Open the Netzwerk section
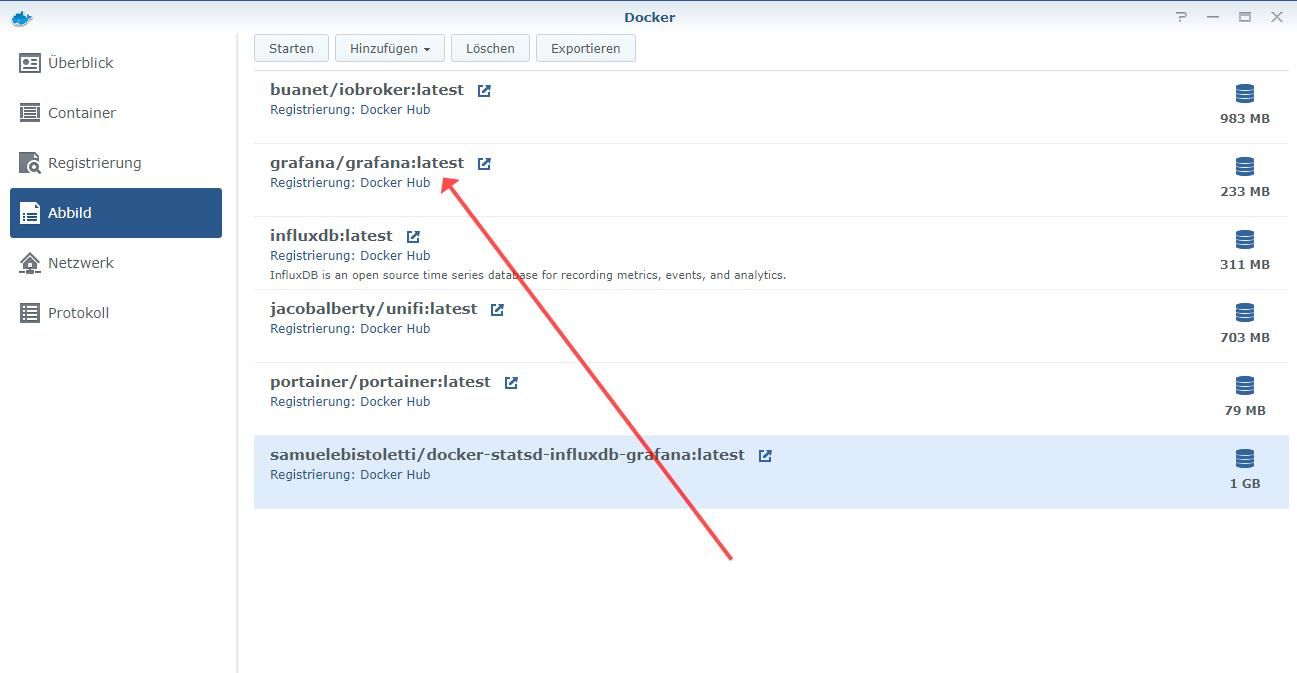This screenshot has width=1297, height=673. click(116, 263)
